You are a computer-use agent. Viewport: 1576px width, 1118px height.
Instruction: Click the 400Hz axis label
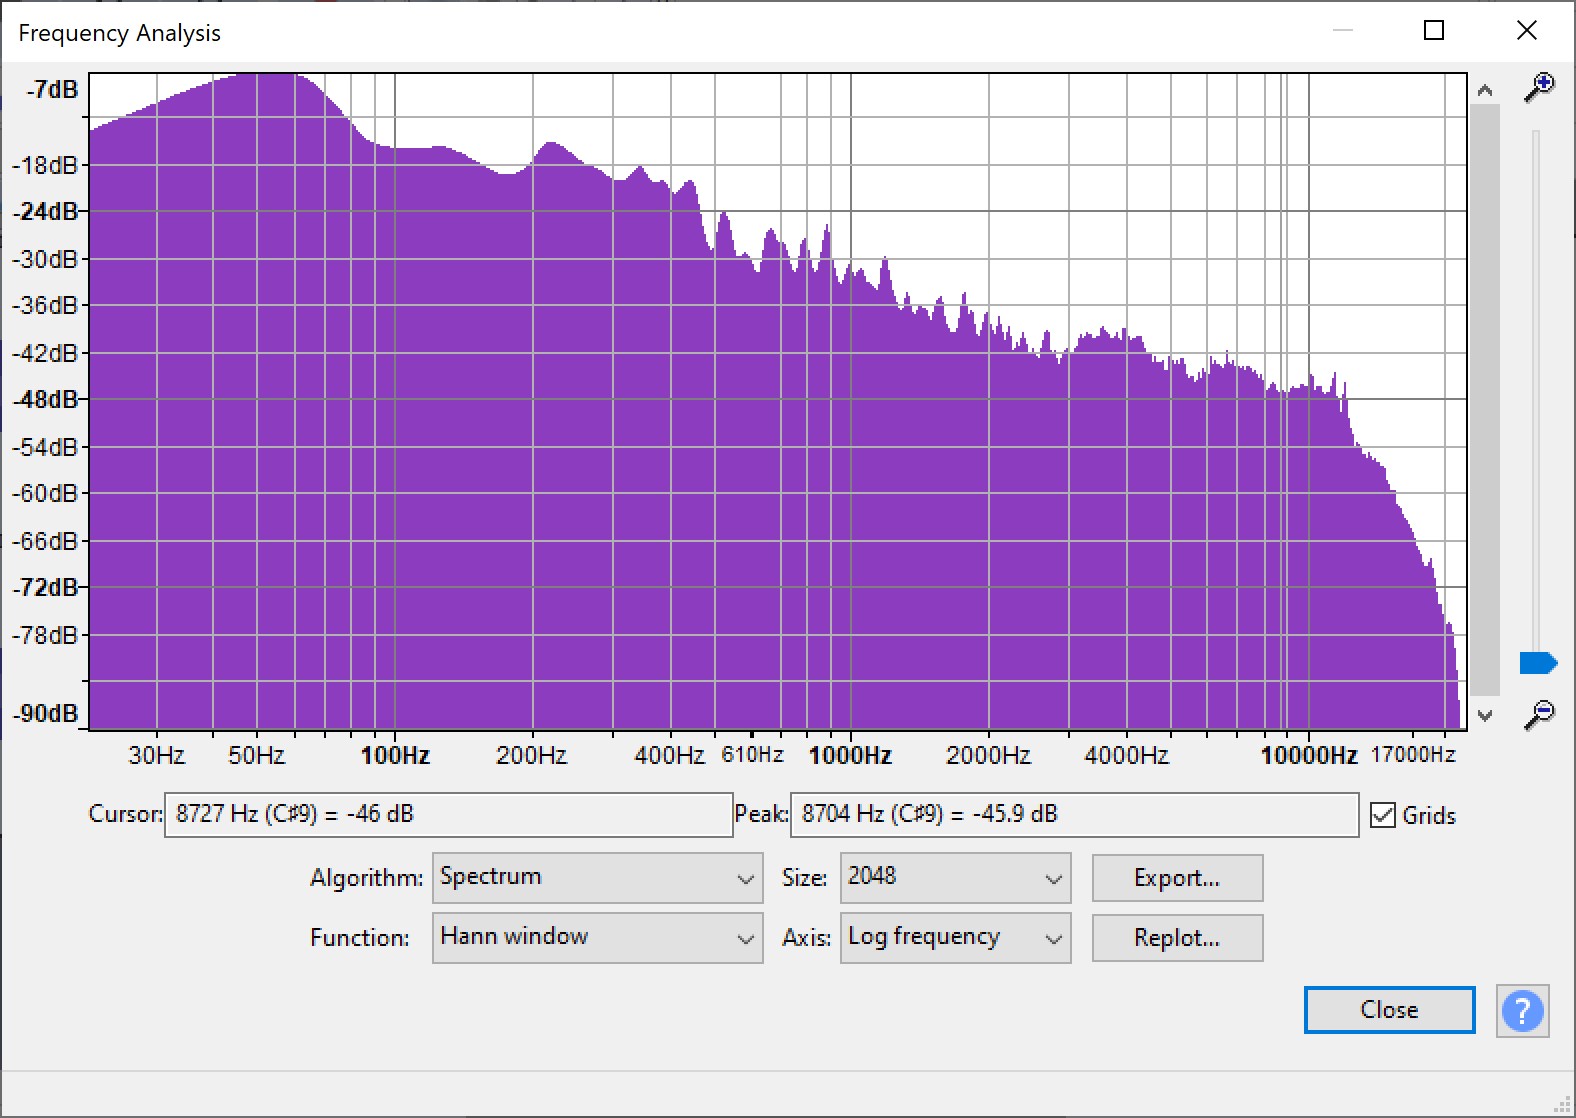coord(669,755)
